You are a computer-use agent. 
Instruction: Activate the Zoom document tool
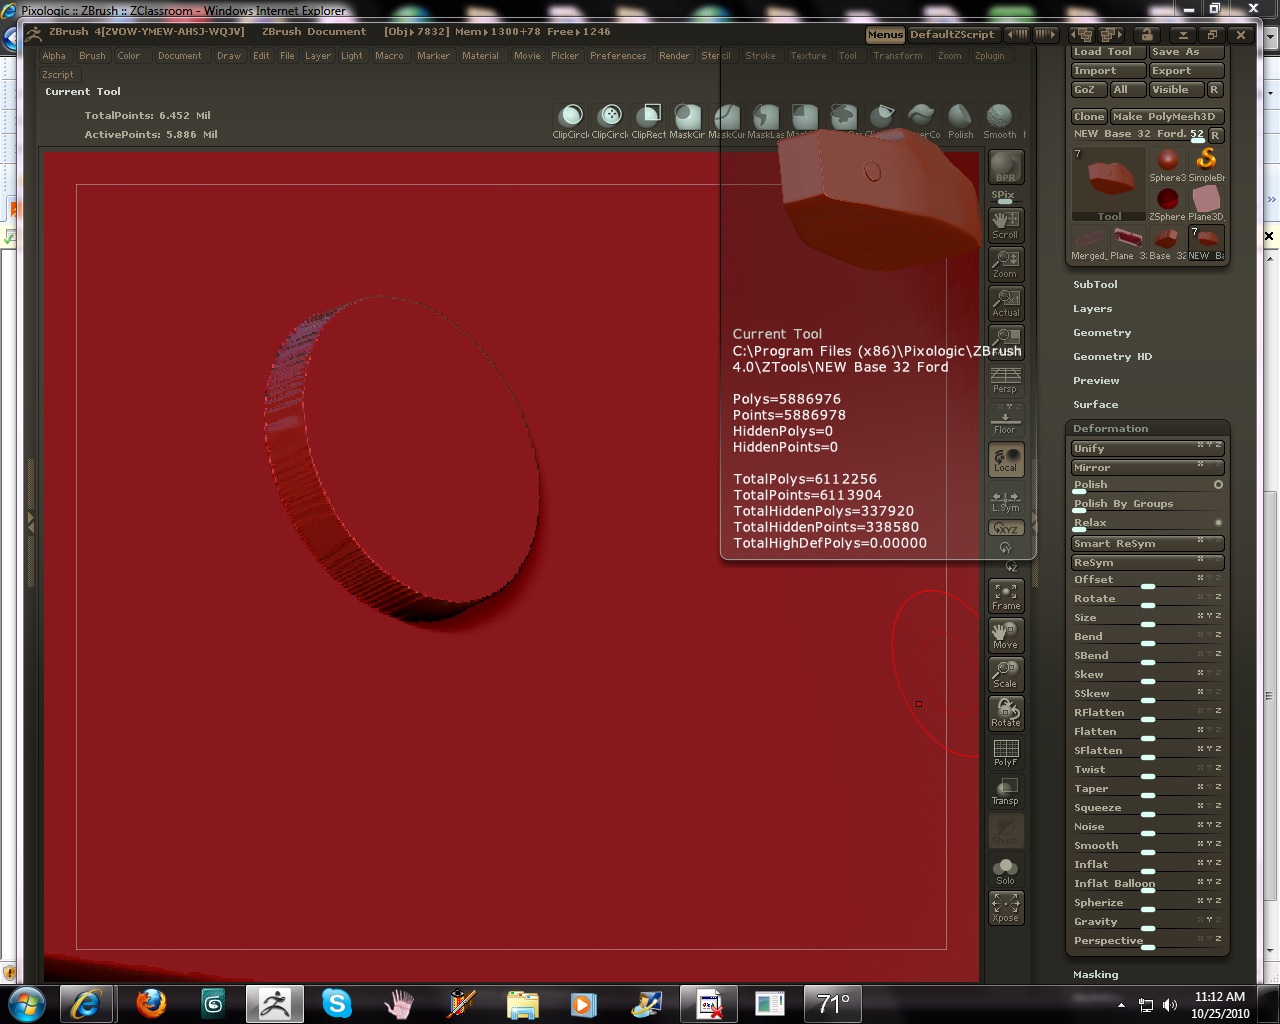pos(1005,264)
